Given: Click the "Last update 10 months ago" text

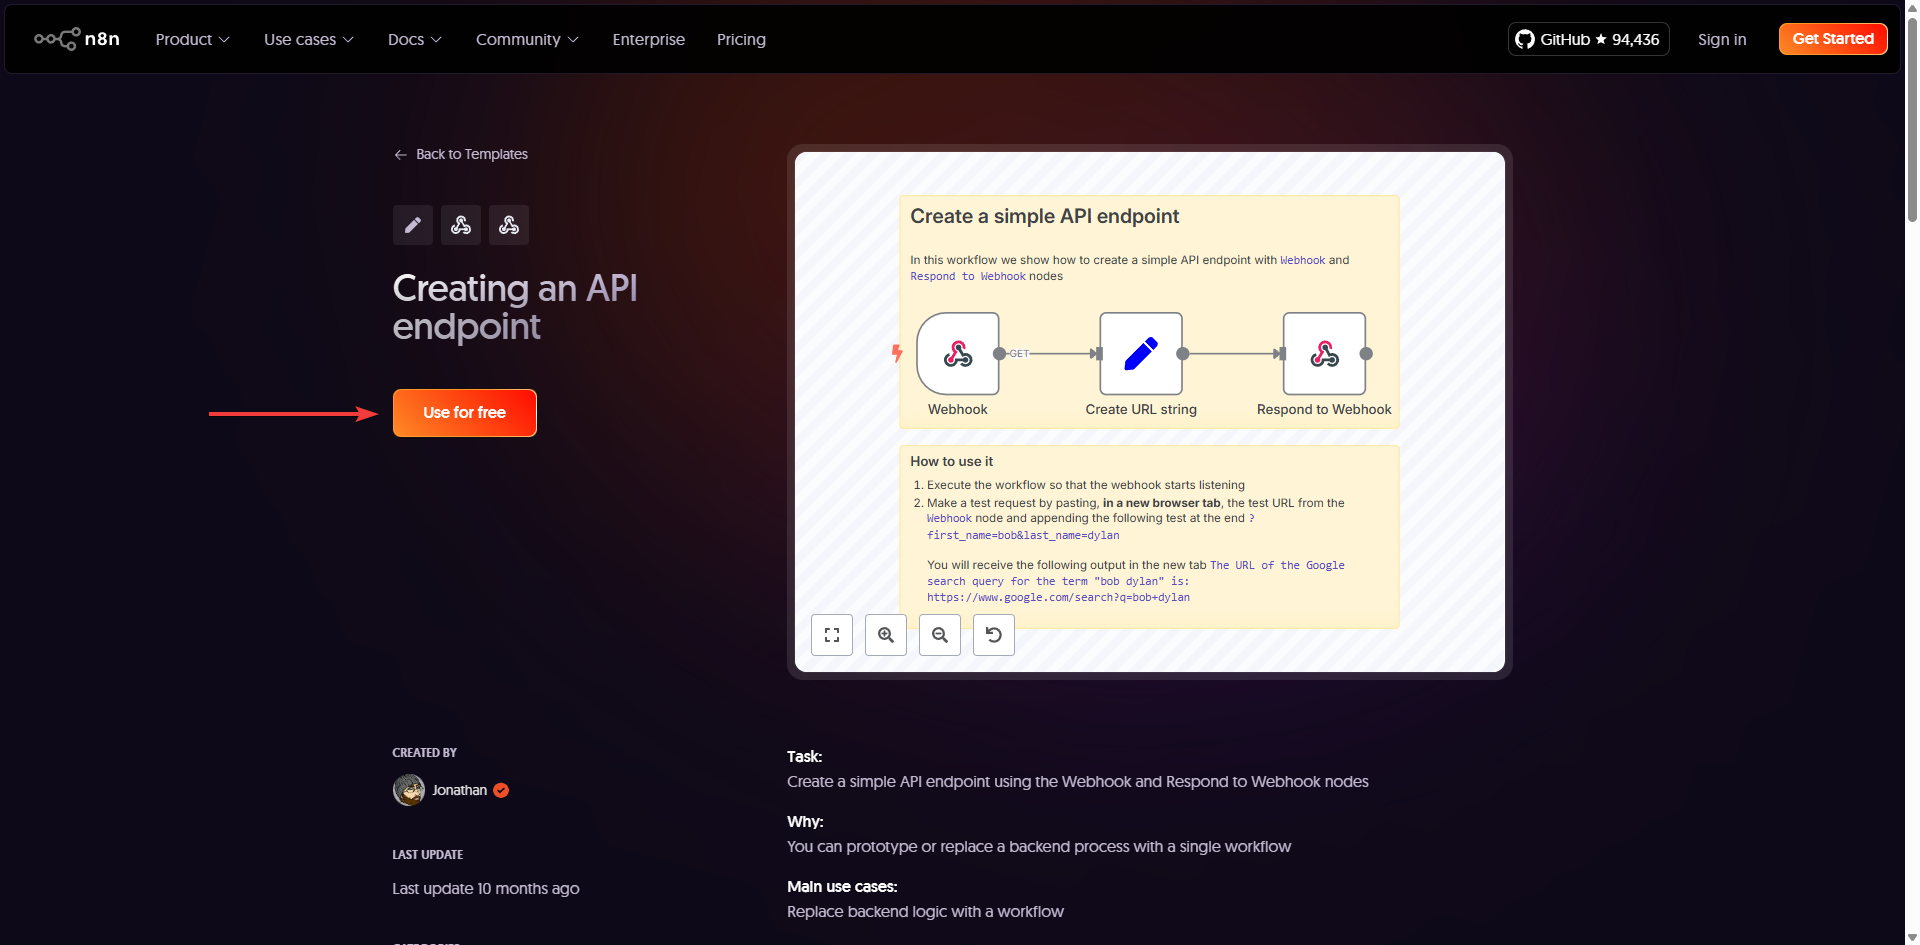Looking at the screenshot, I should point(486,888).
